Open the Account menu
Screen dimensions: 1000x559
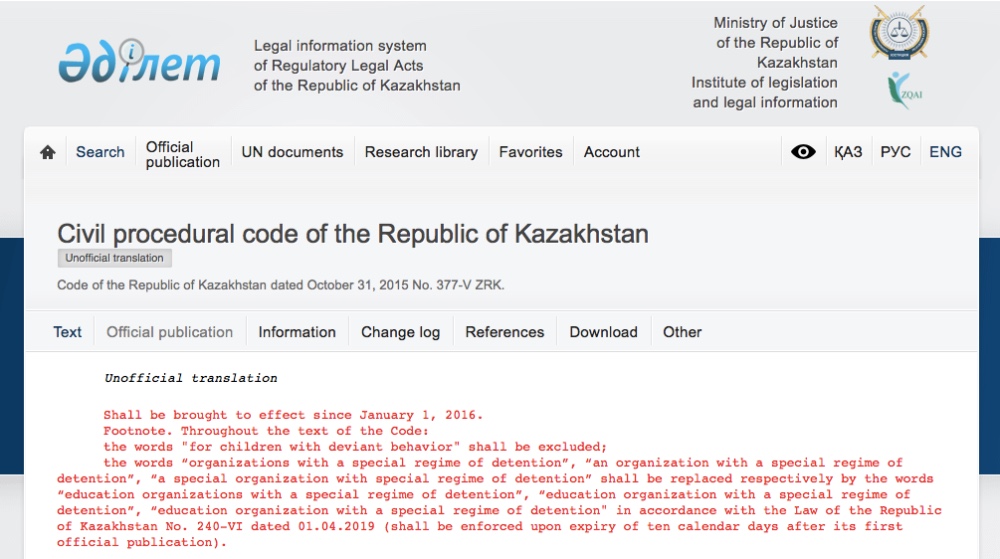click(612, 152)
